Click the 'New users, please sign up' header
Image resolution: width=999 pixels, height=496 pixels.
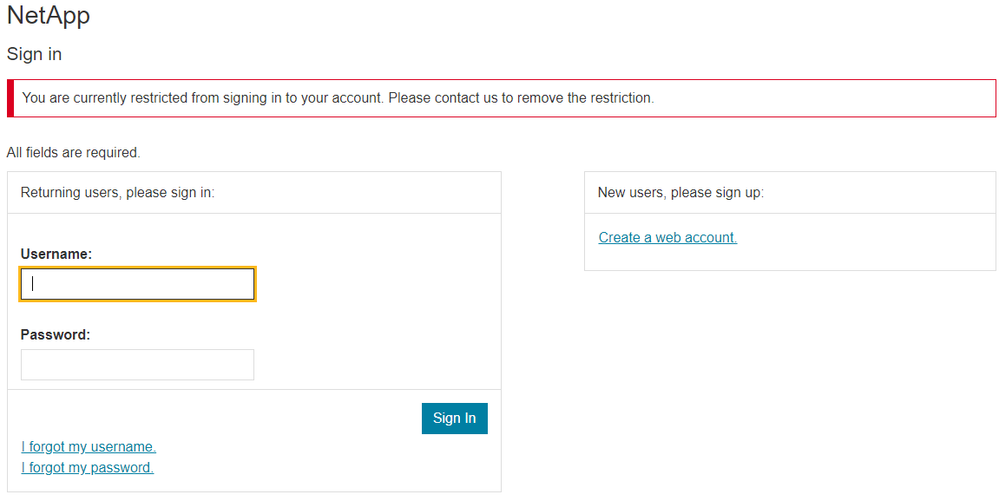click(x=680, y=193)
